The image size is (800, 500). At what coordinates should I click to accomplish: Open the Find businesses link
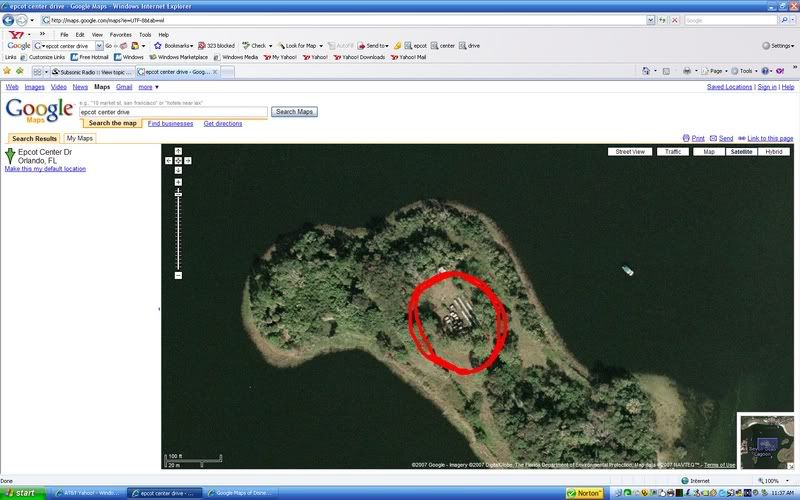170,123
